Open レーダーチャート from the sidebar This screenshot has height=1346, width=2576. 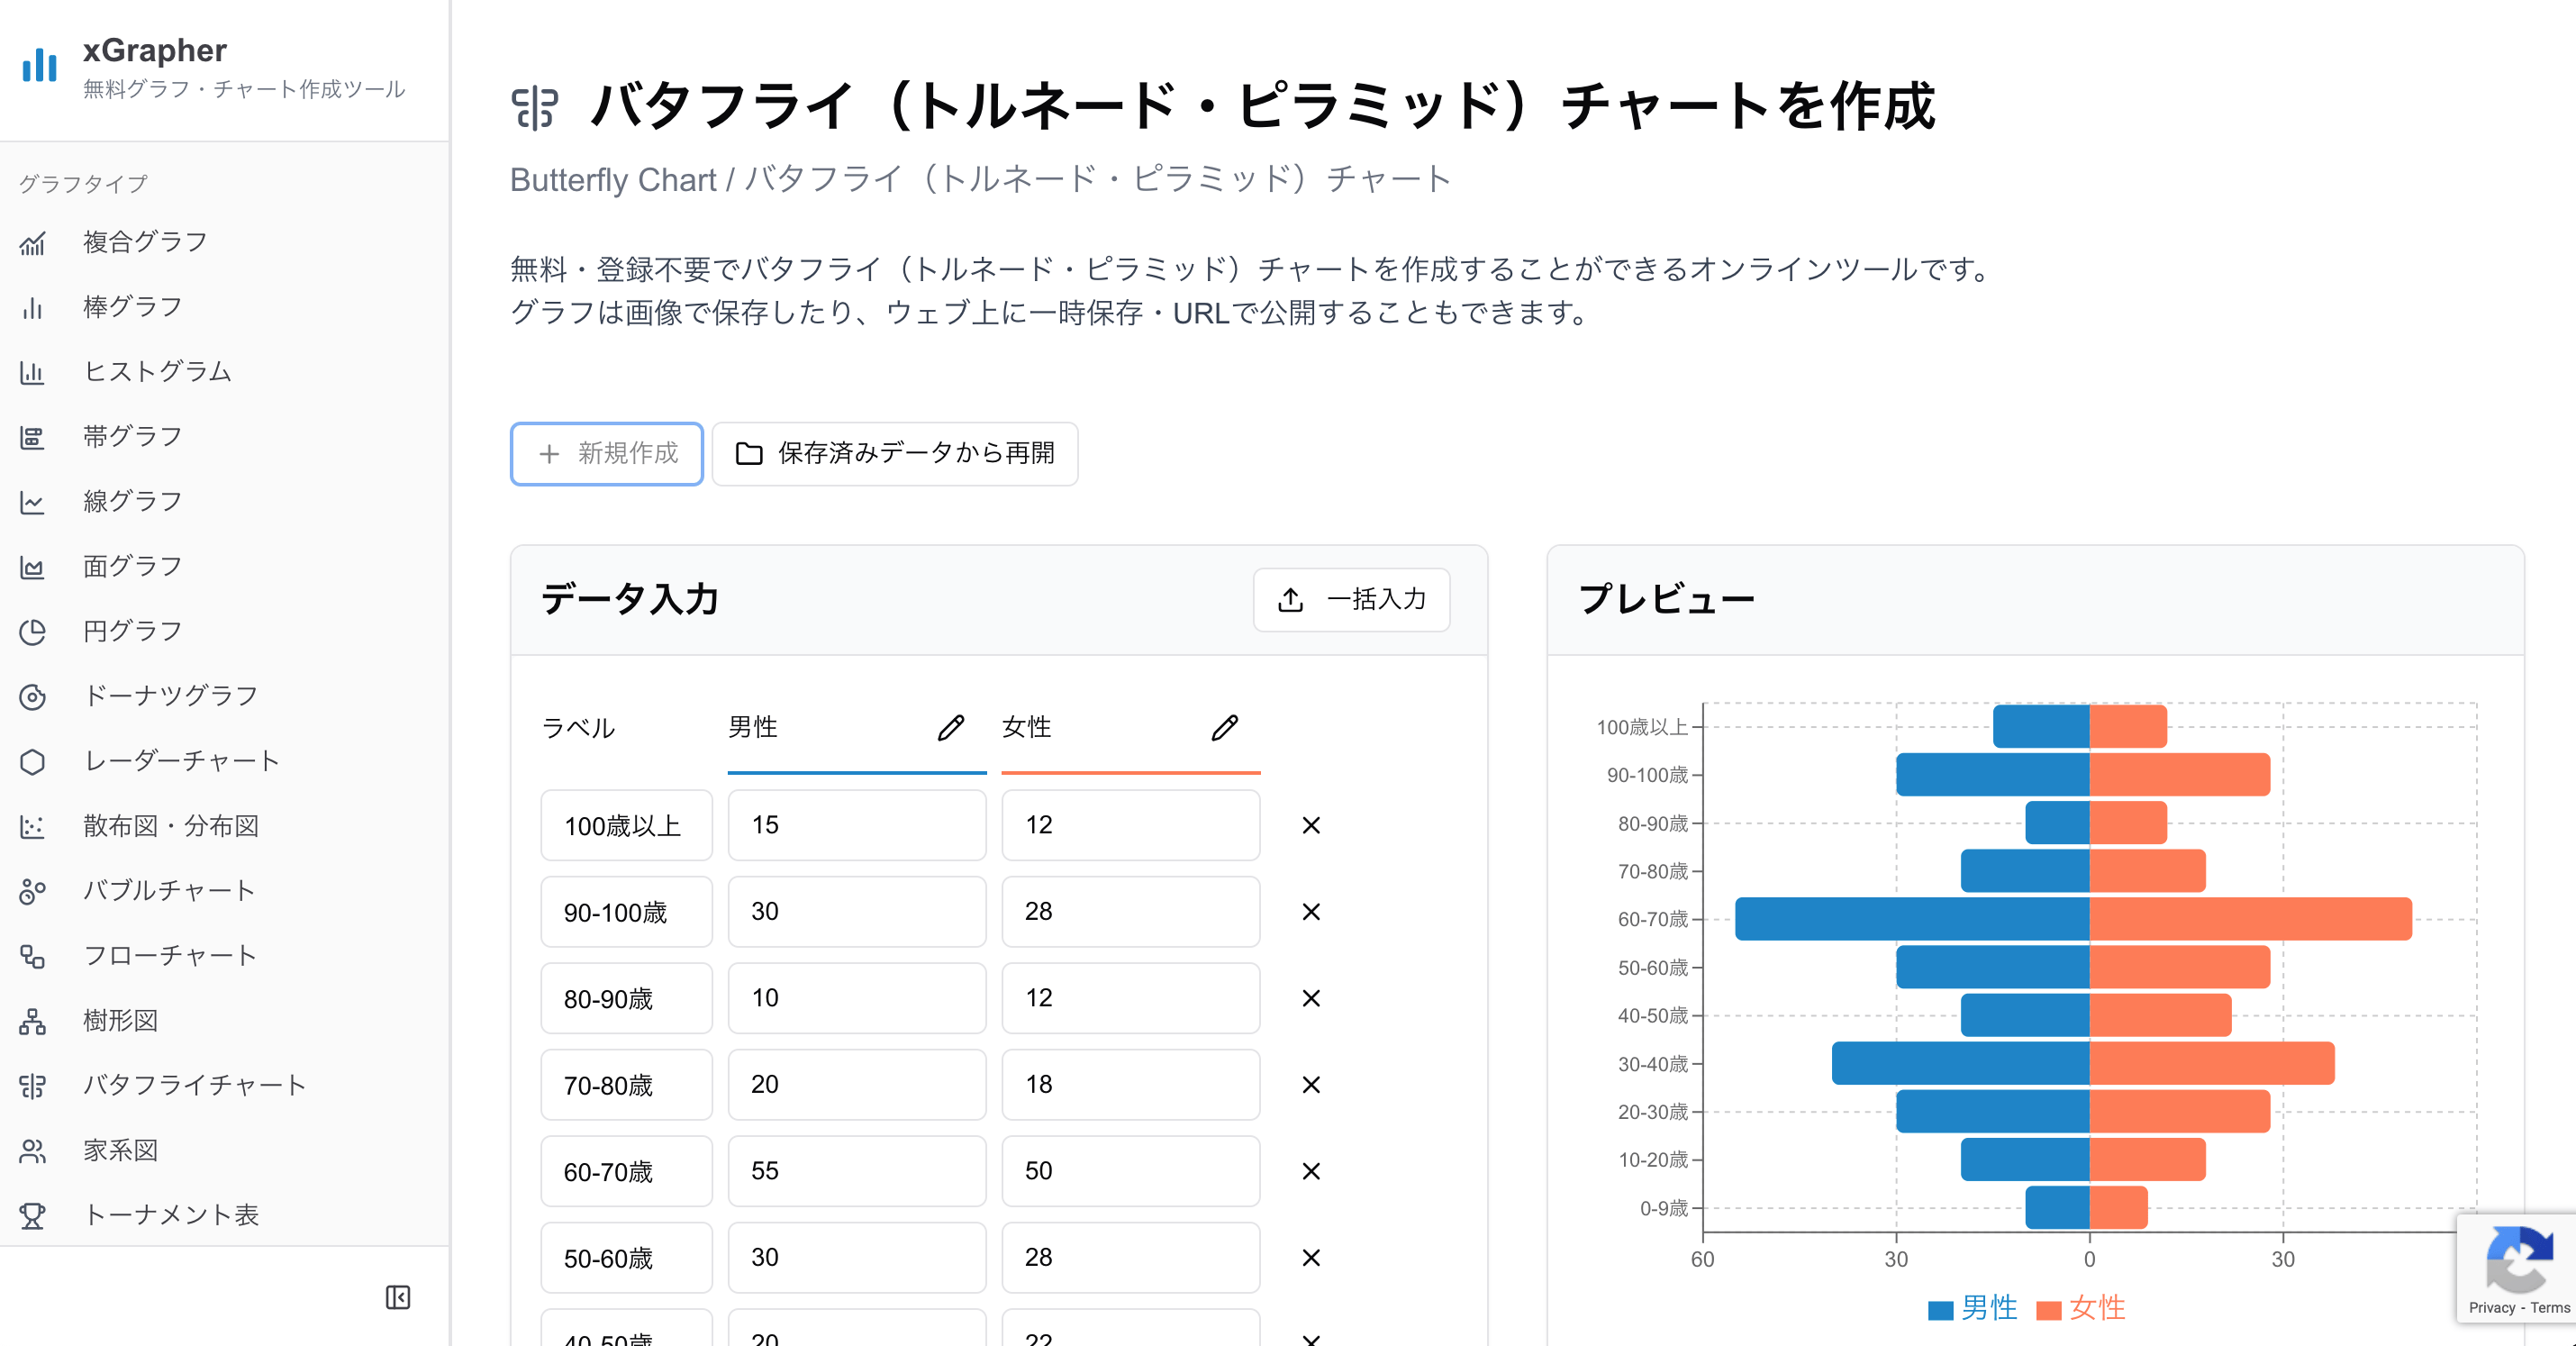[x=181, y=761]
